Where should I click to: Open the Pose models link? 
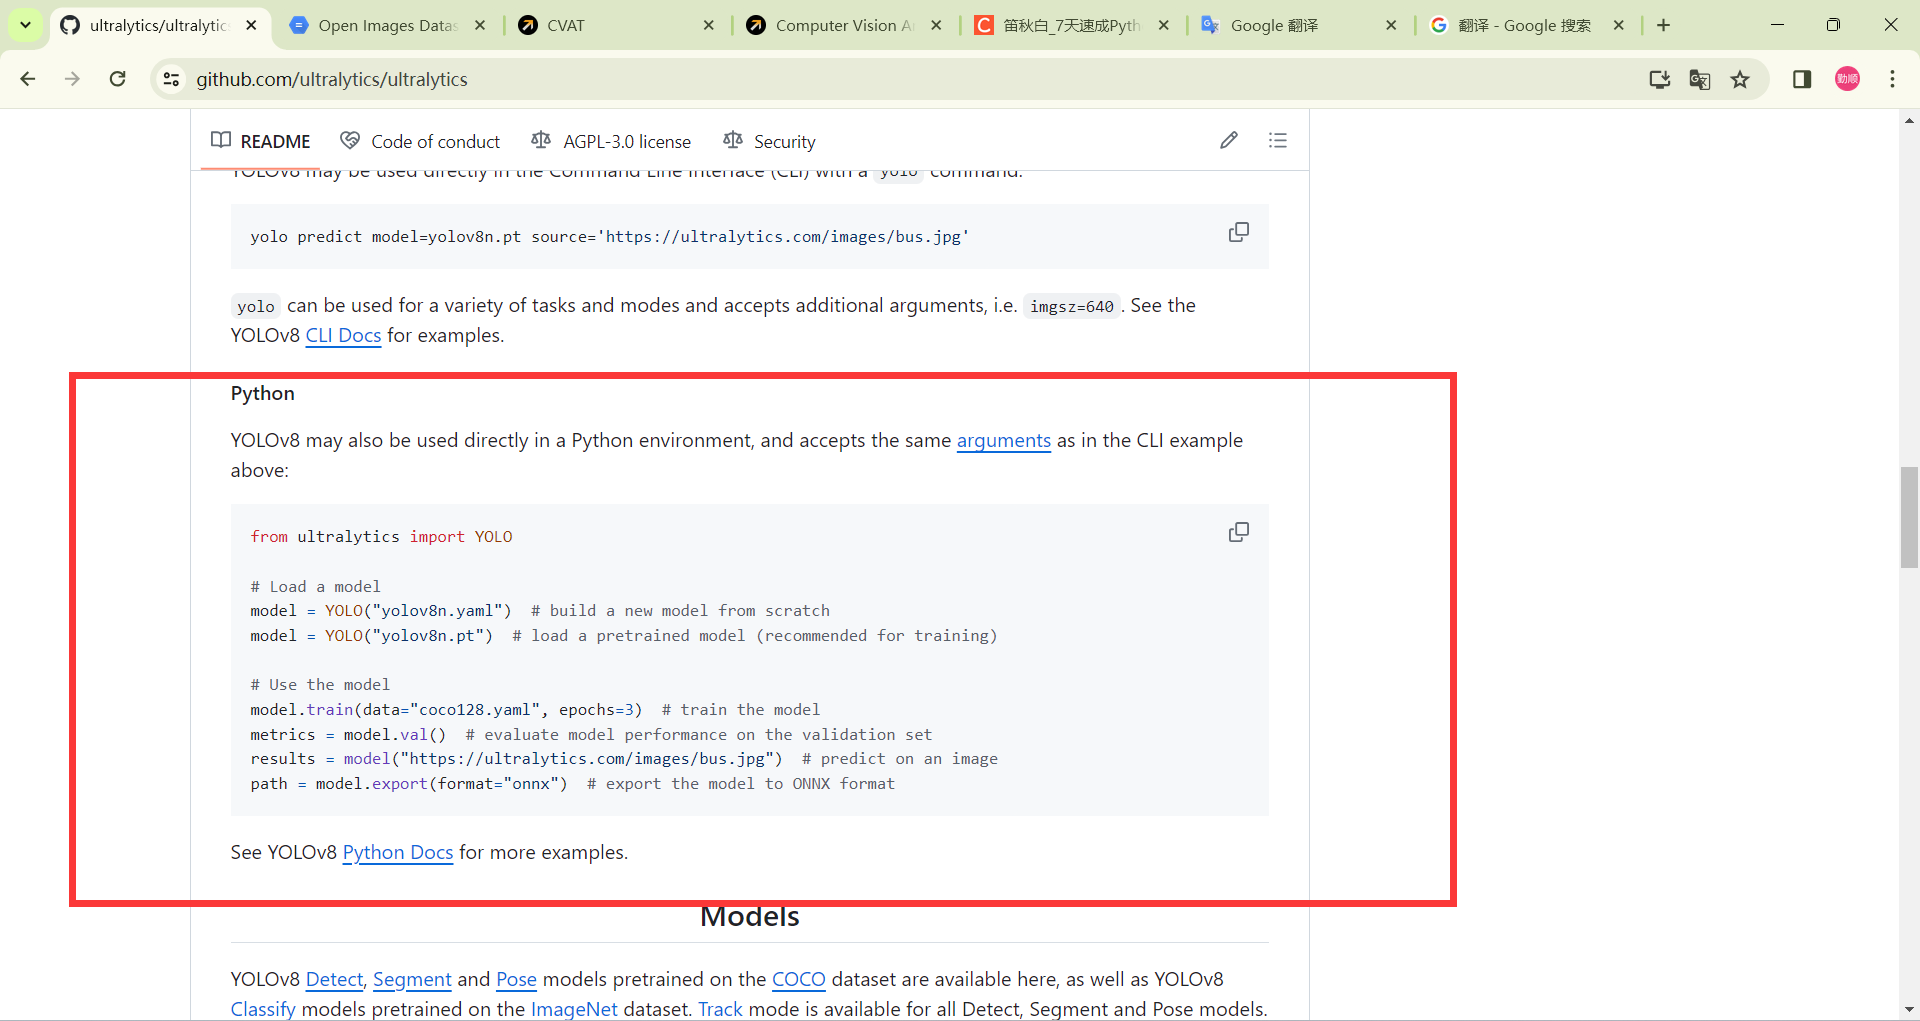517,979
